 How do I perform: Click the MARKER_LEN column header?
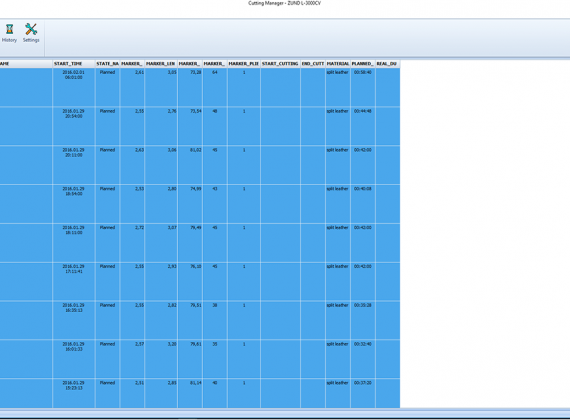click(x=161, y=64)
